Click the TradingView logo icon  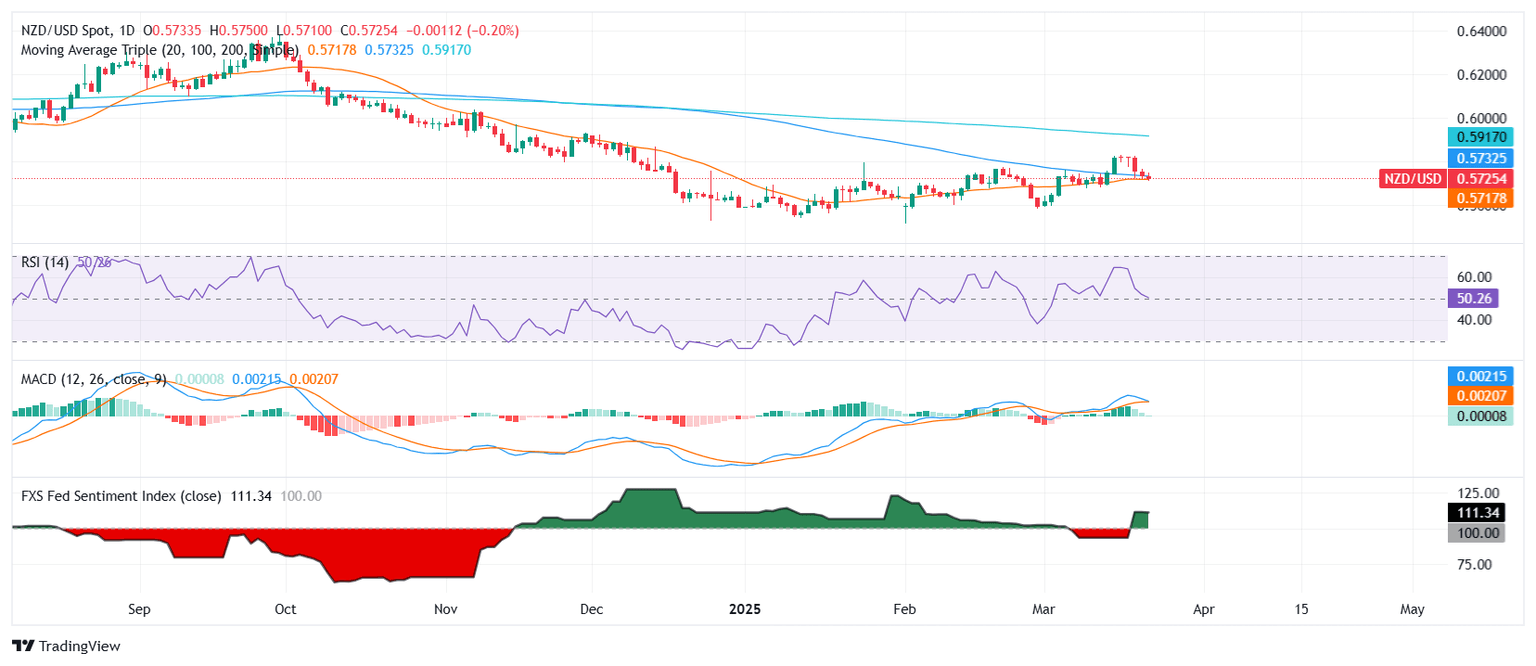[22, 646]
